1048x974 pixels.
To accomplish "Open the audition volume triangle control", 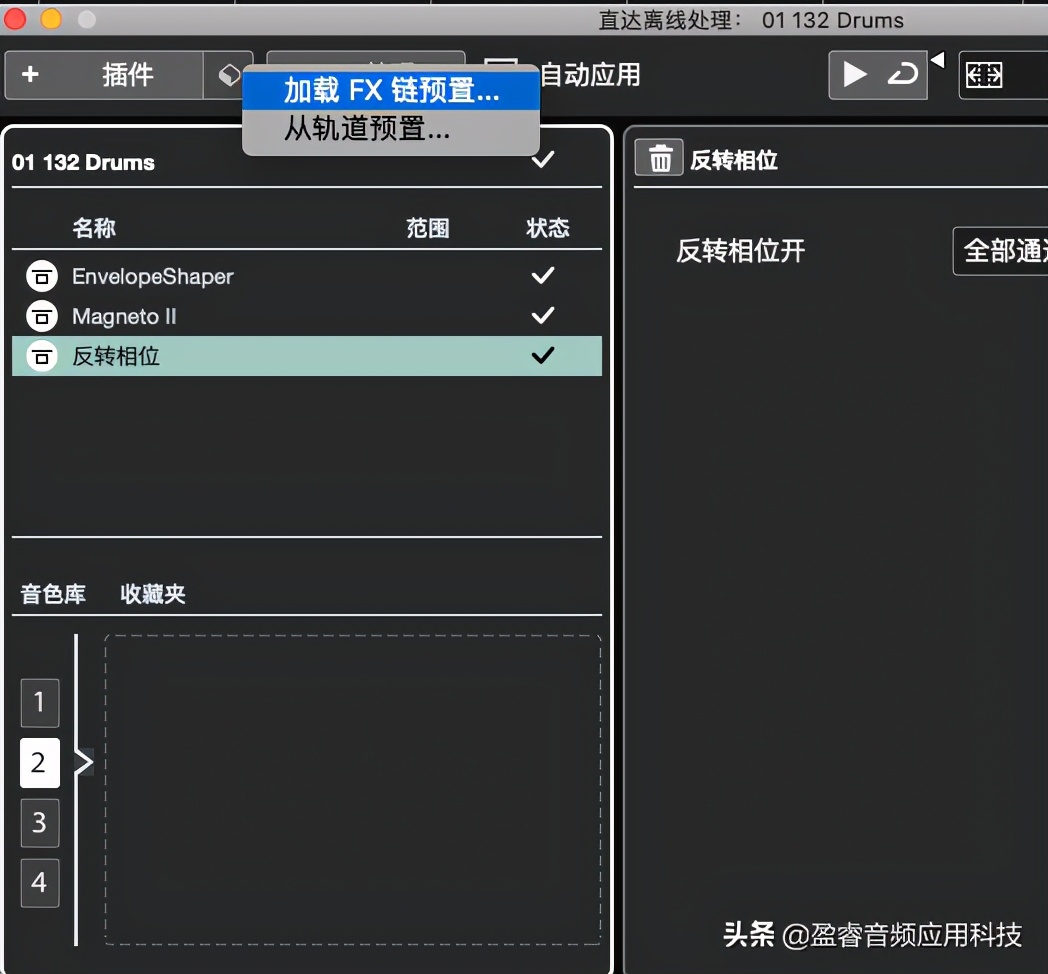I will [x=936, y=61].
